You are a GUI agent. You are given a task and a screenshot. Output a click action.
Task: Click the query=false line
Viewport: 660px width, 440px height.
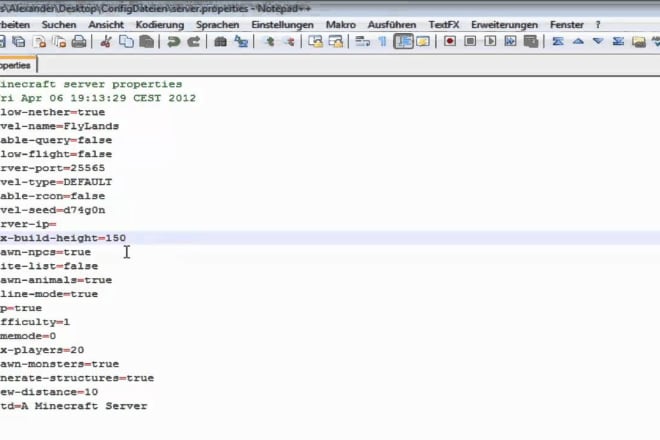[x=56, y=140]
